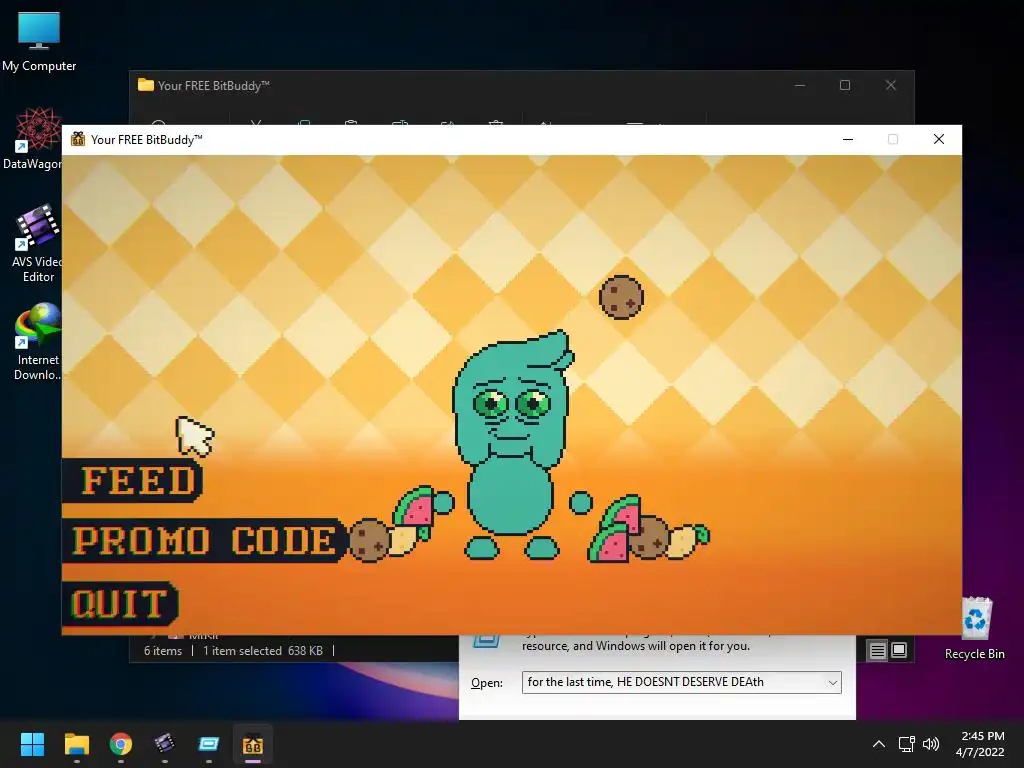Open the DataWagon desktop shortcut
Screen dimensions: 1024x768
pos(36,138)
